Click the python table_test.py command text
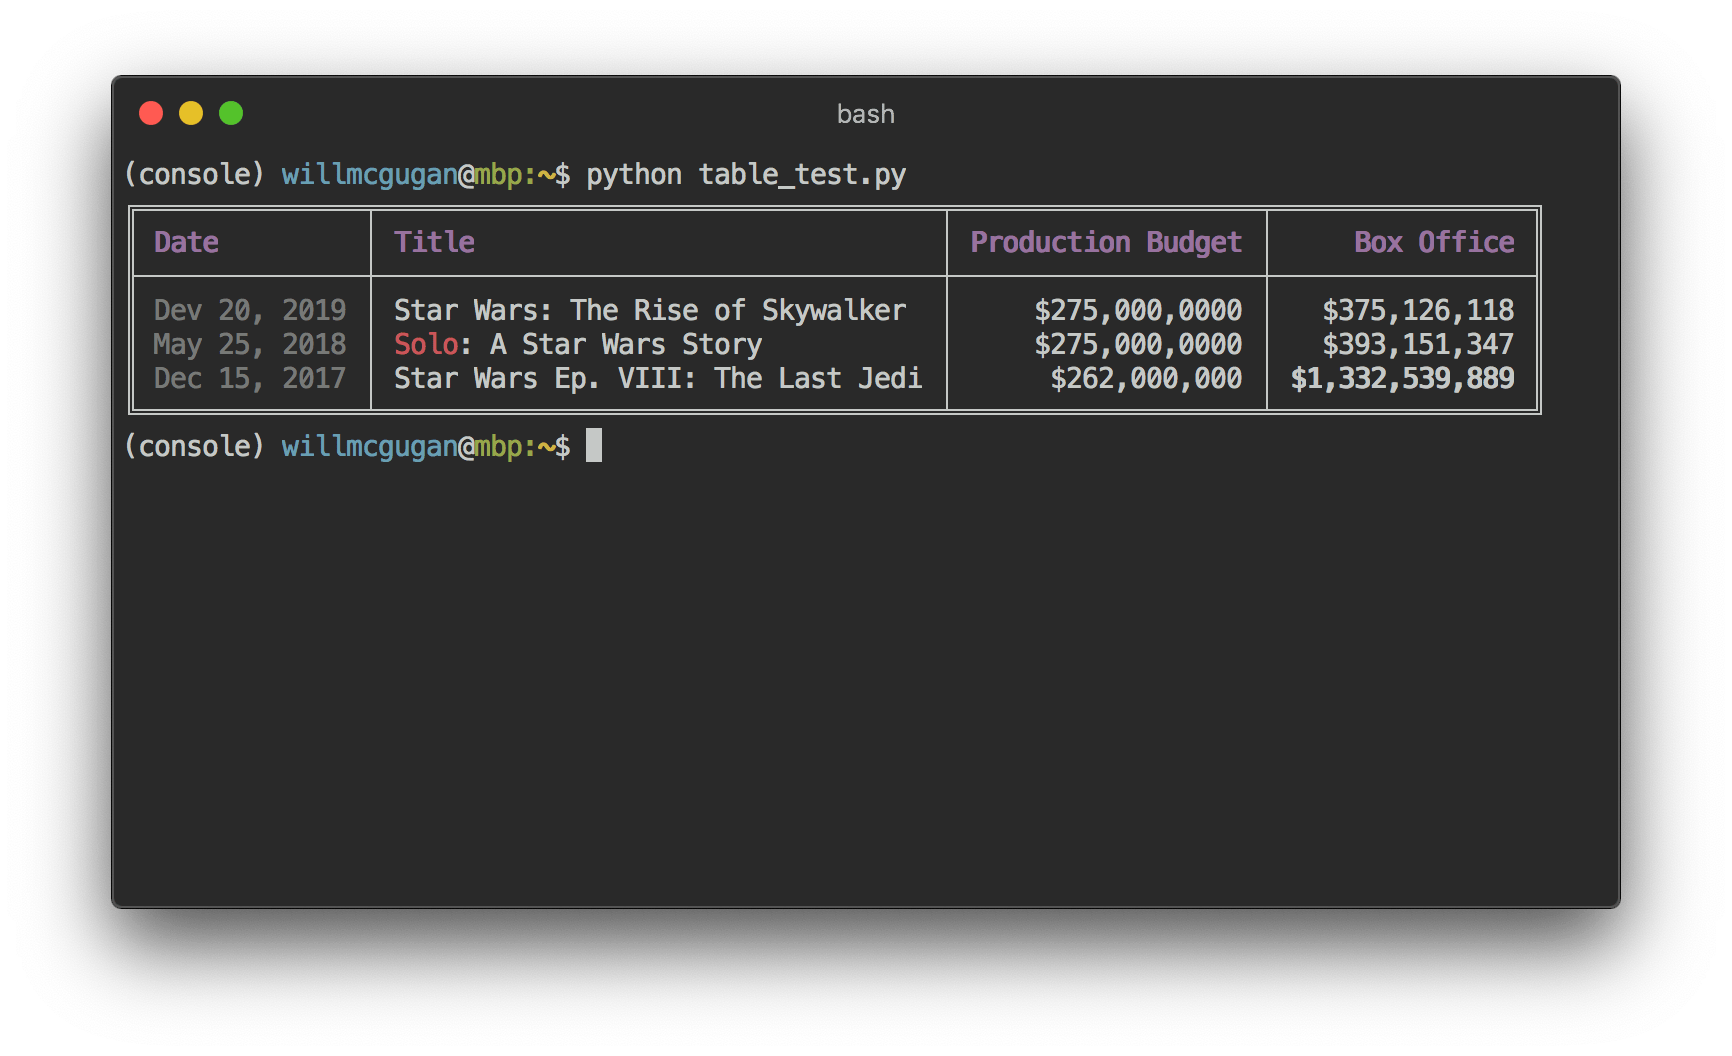This screenshot has height=1056, width=1732. (746, 175)
